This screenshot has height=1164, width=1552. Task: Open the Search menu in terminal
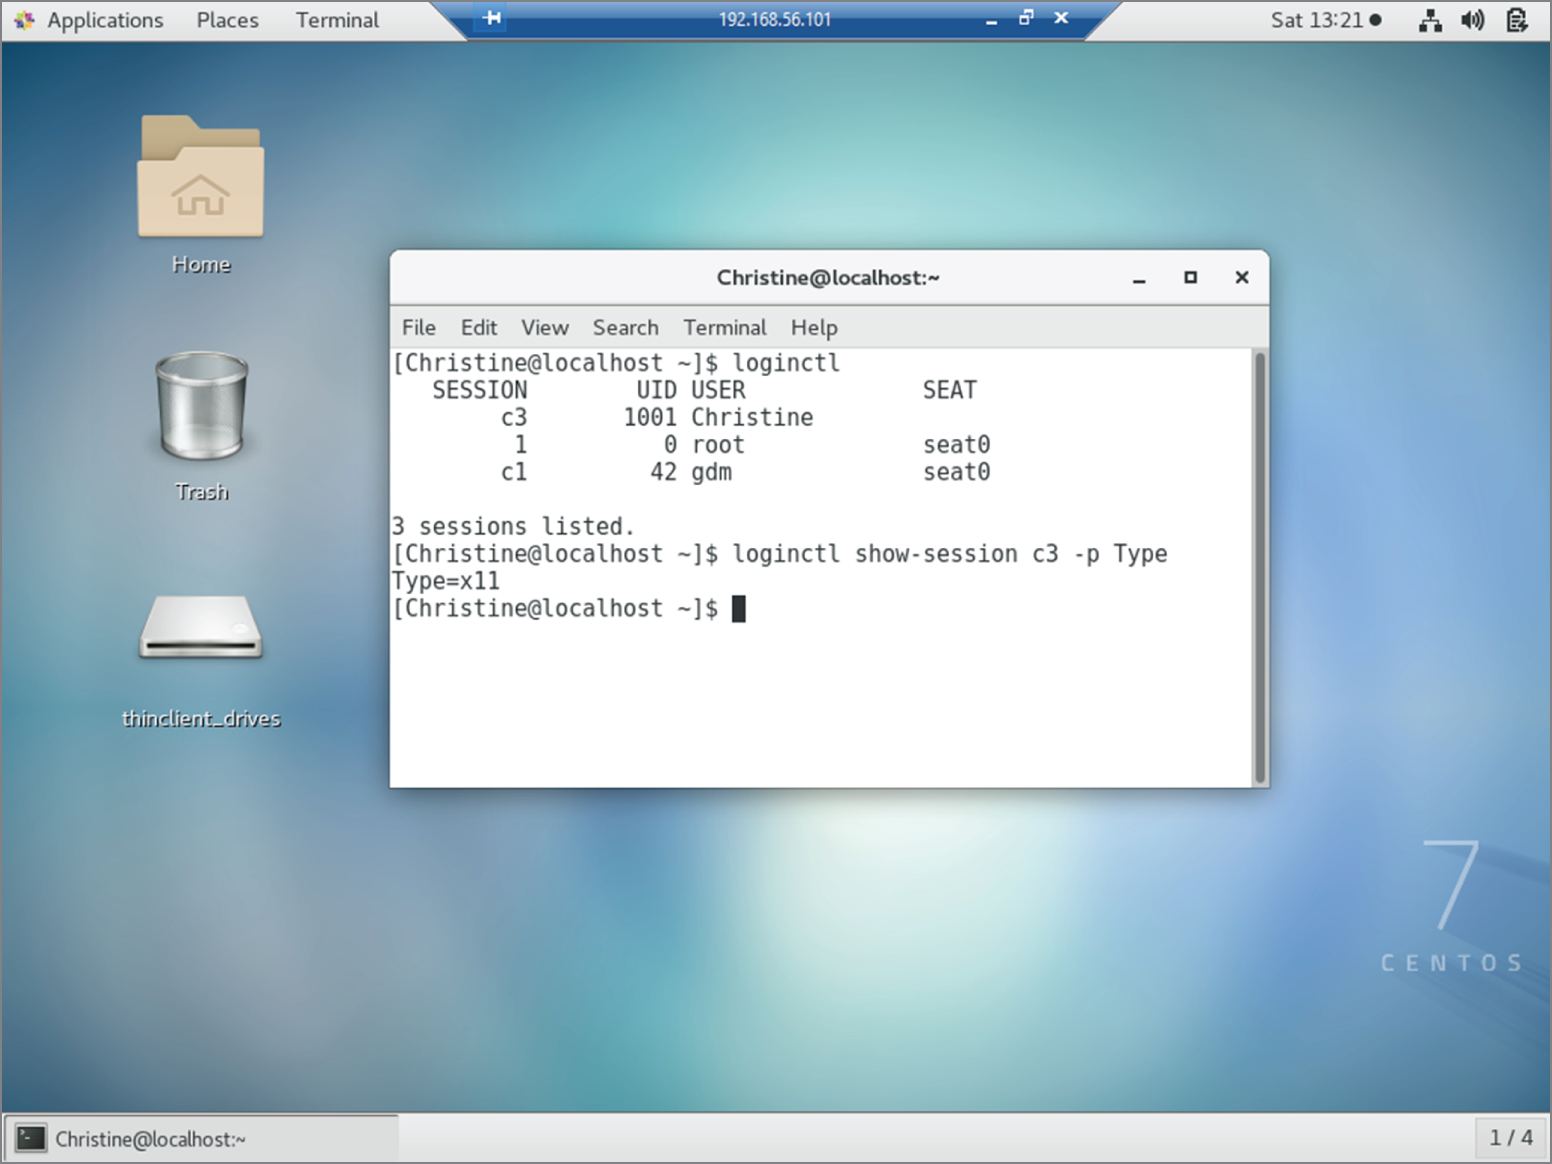pyautogui.click(x=626, y=328)
